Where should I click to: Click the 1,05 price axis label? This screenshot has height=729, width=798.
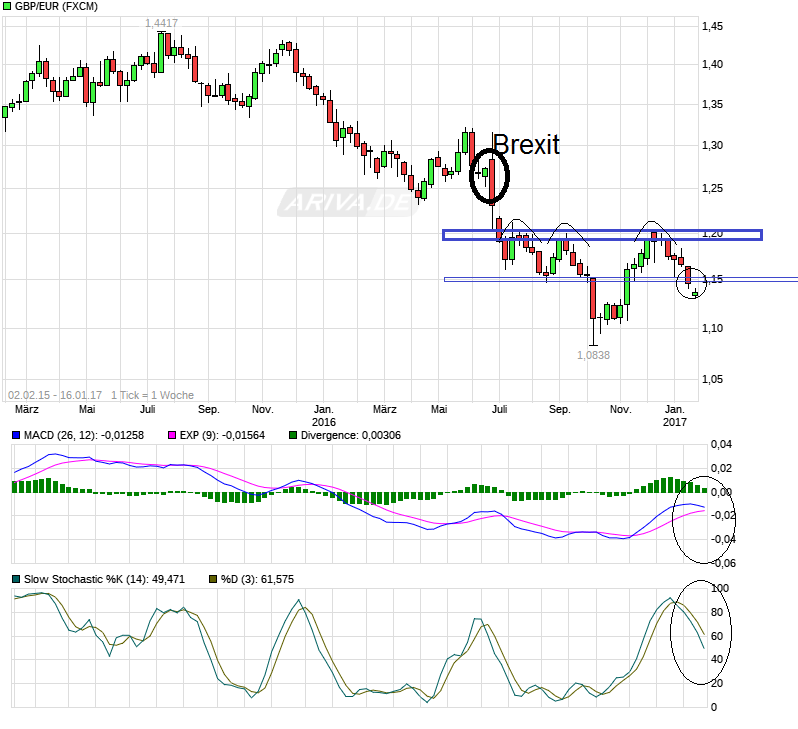(712, 379)
